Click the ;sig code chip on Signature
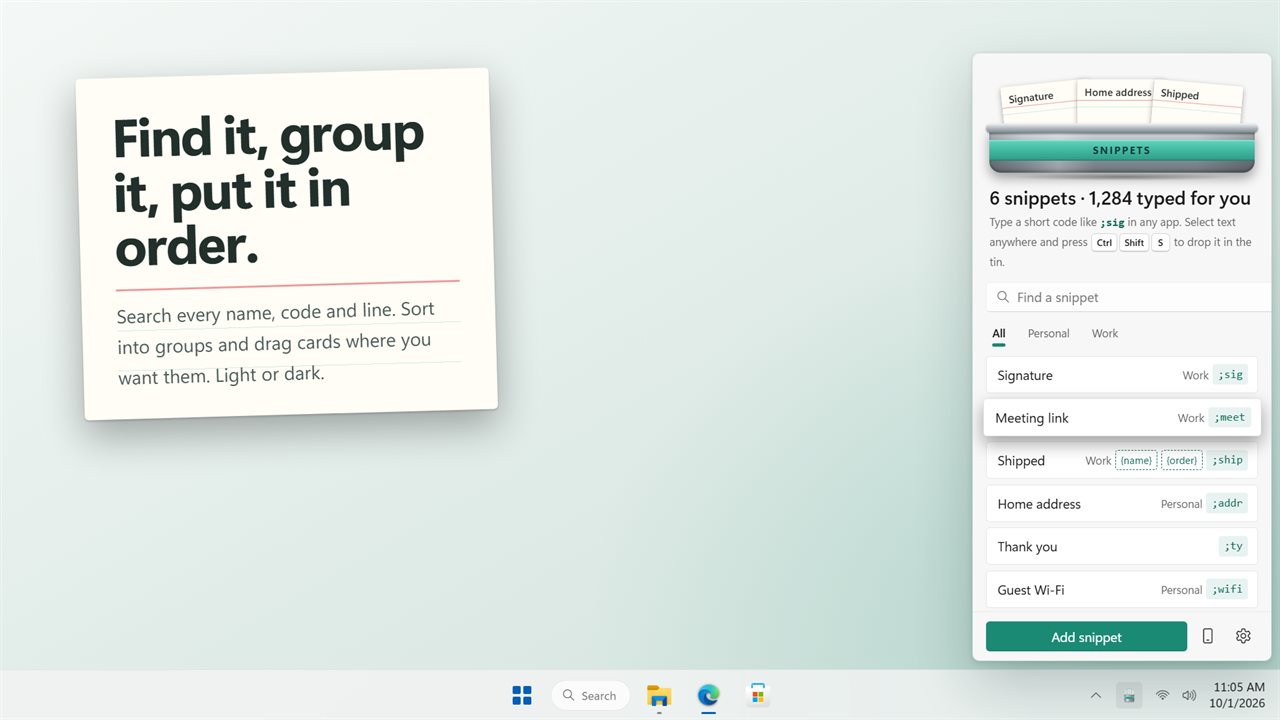The height and width of the screenshot is (720, 1280). (x=1230, y=375)
